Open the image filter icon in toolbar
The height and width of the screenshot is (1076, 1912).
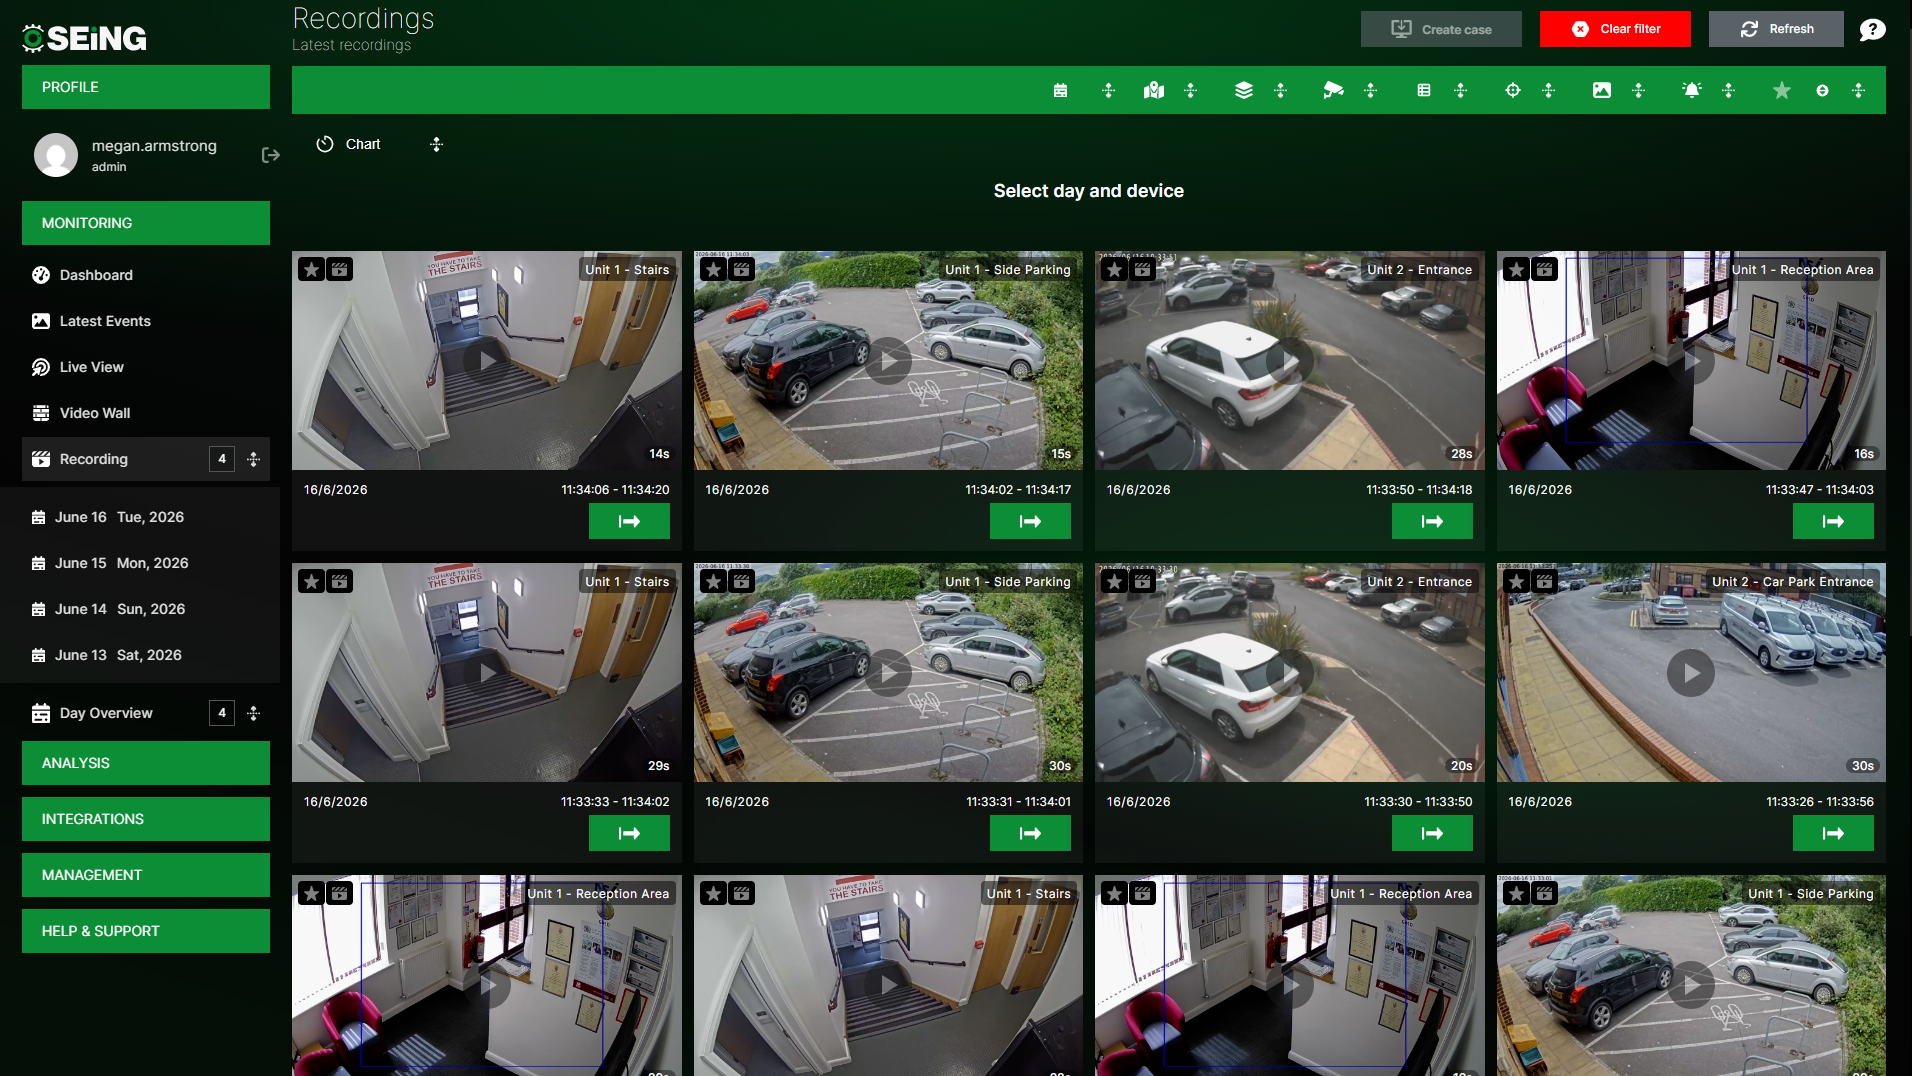click(x=1602, y=90)
